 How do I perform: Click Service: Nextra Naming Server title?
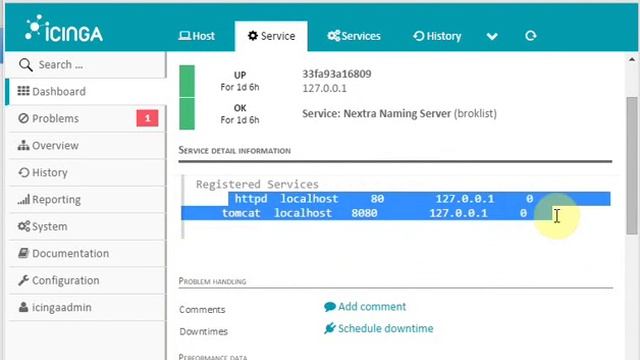coord(376,113)
